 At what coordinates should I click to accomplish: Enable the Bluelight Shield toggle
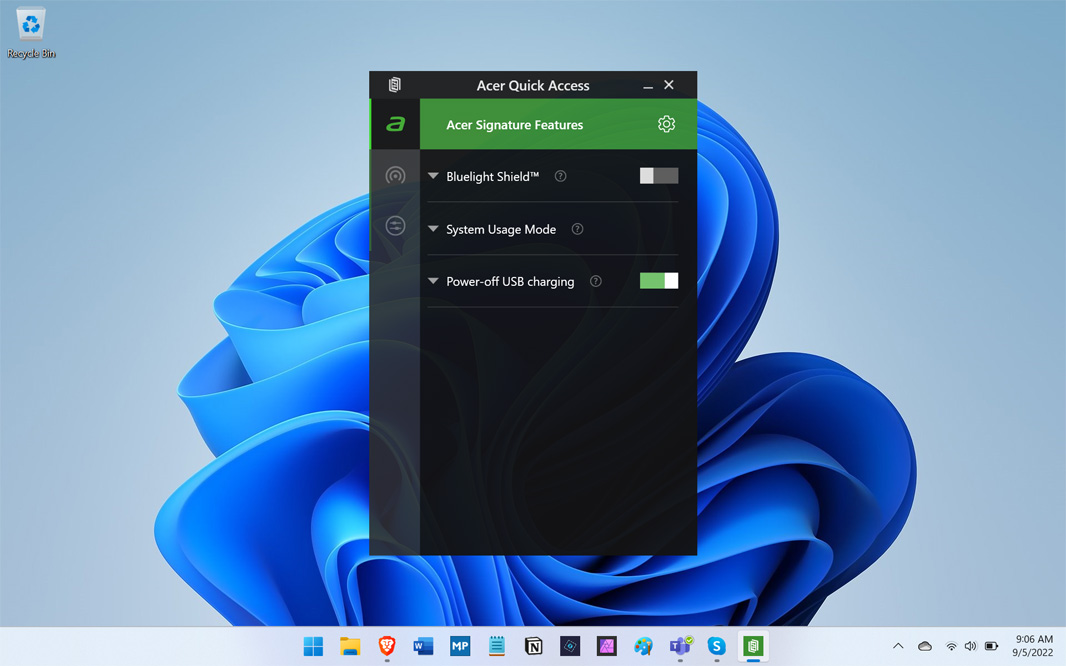click(x=658, y=176)
